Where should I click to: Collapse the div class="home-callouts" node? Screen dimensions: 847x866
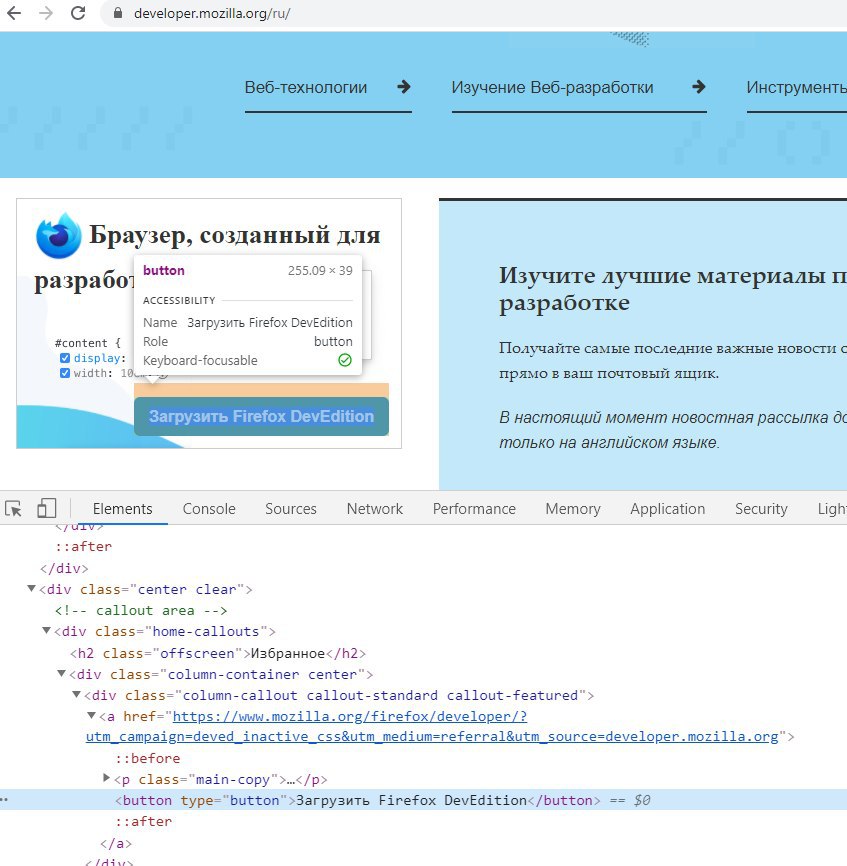(46, 631)
